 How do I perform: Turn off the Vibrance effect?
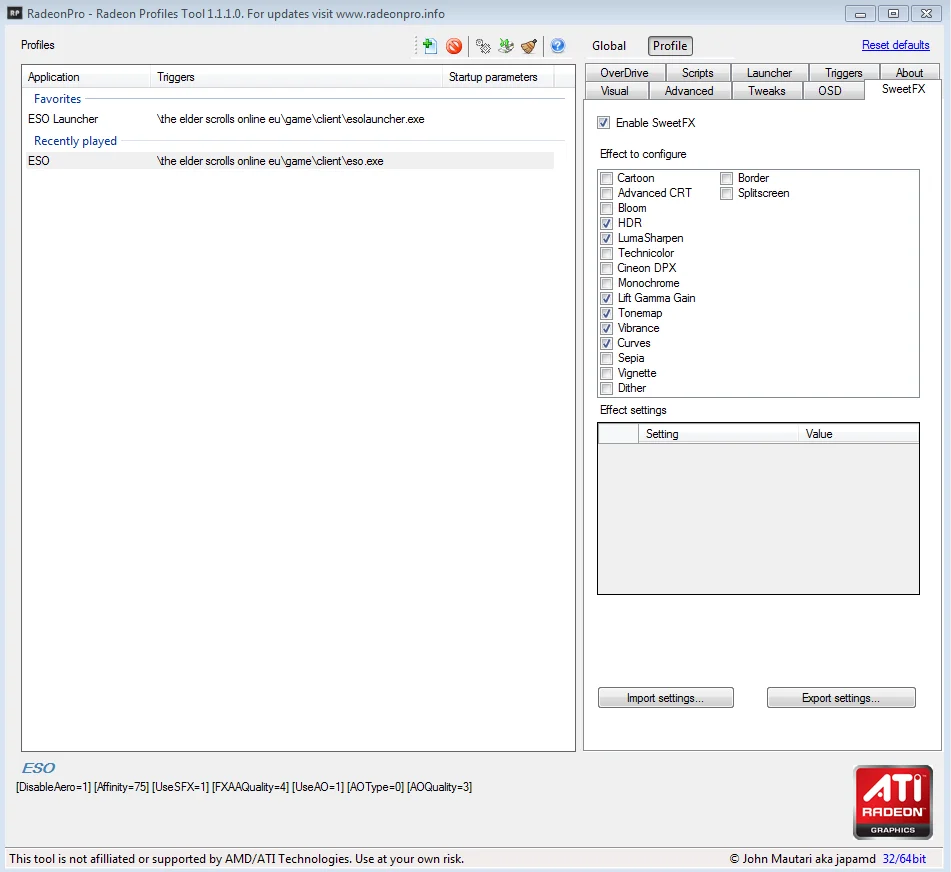coord(606,328)
